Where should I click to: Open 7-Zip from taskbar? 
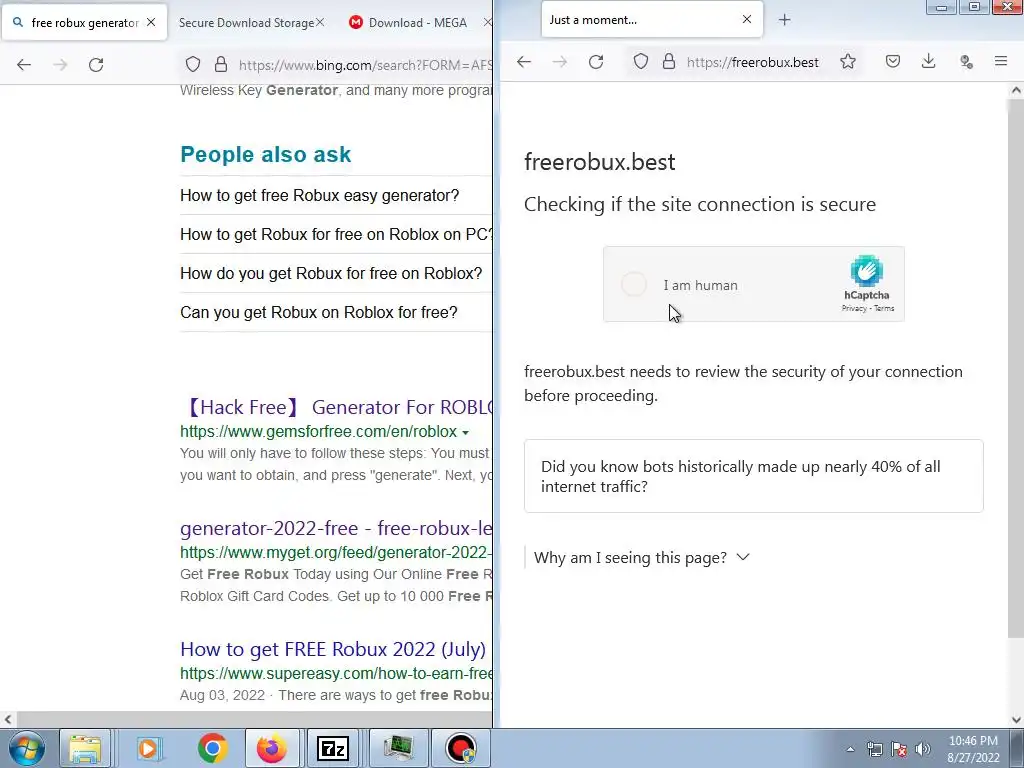tap(332, 748)
